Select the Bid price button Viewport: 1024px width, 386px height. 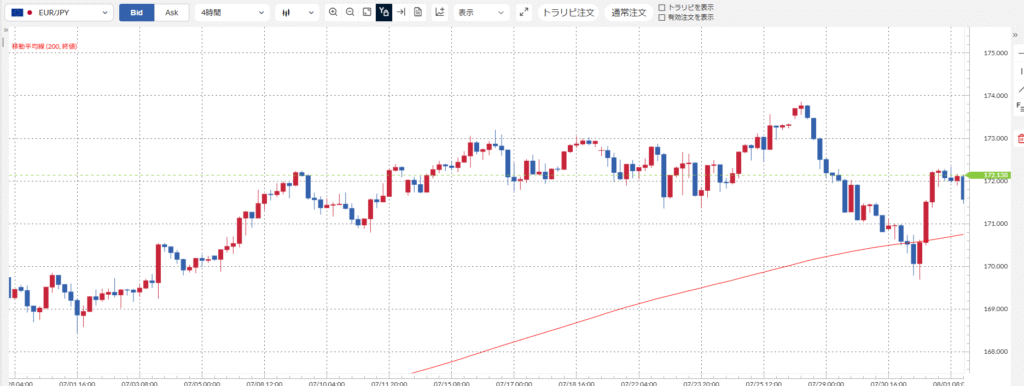click(x=136, y=12)
